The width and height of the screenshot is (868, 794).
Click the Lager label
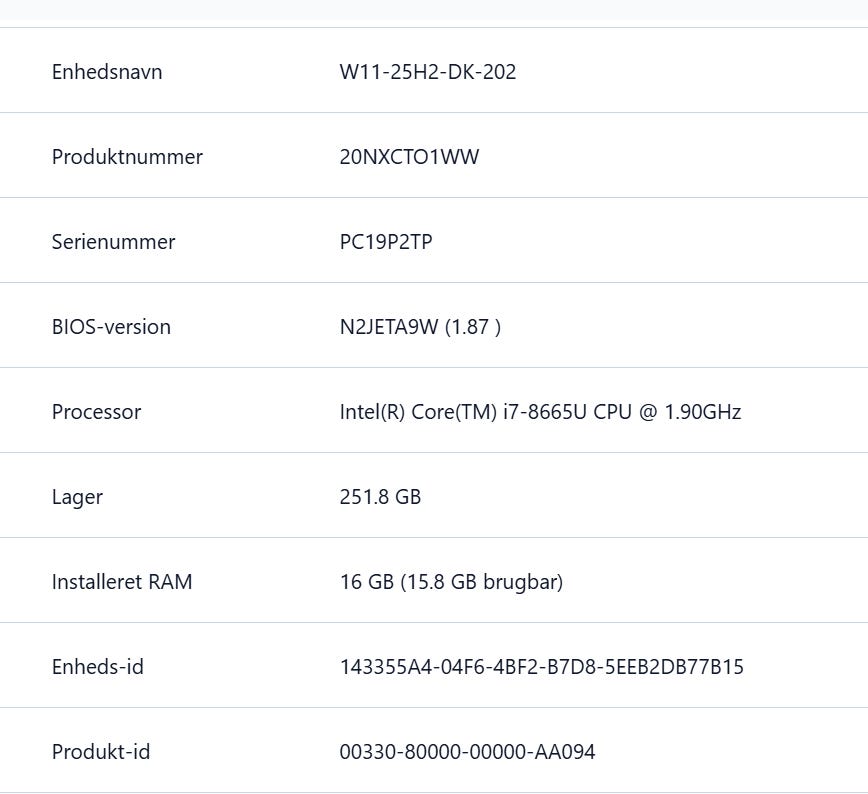(x=77, y=497)
